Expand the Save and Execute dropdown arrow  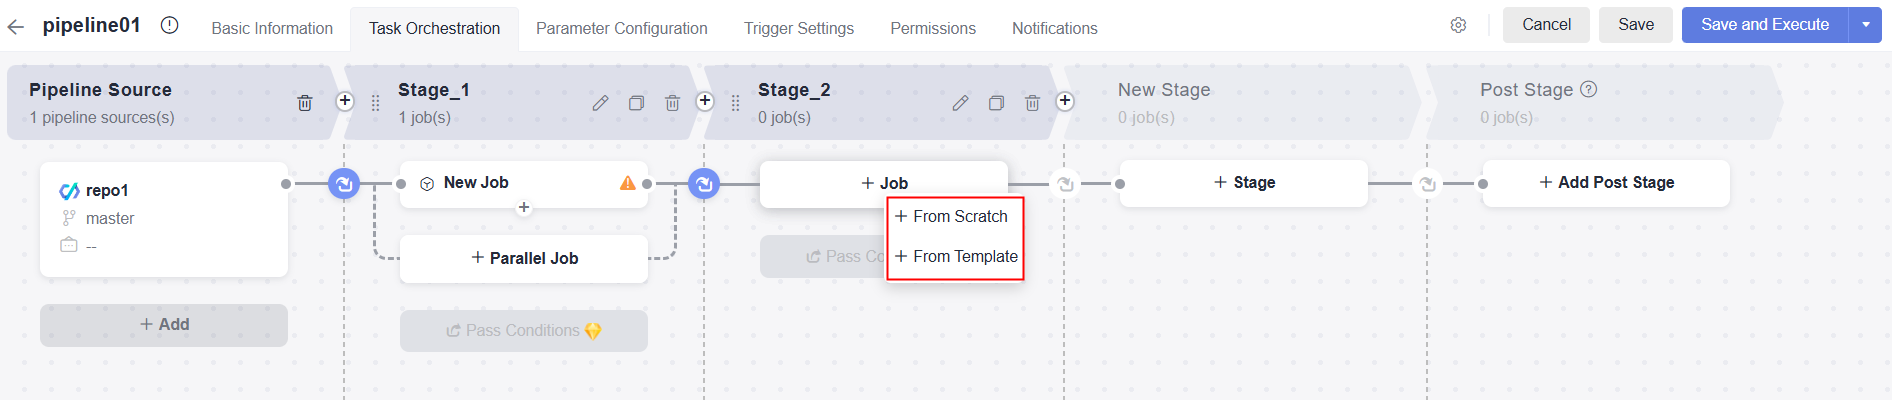pyautogui.click(x=1865, y=25)
